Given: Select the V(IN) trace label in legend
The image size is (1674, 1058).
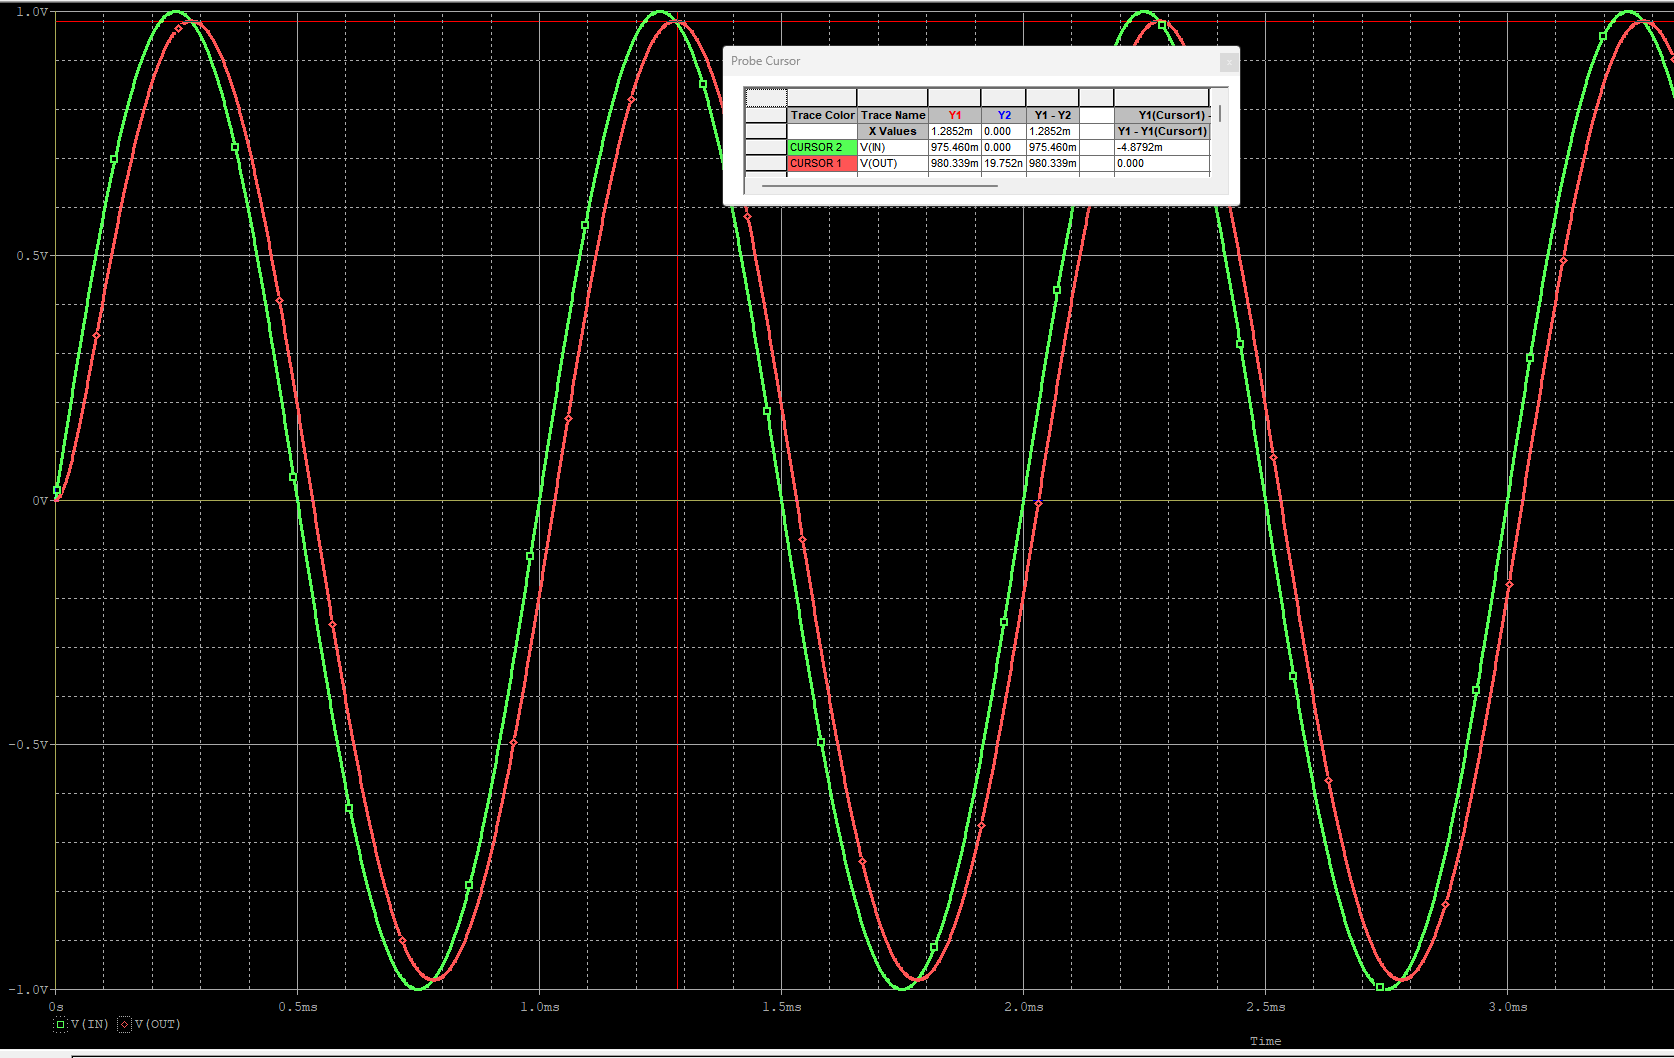Looking at the screenshot, I should (x=90, y=1024).
